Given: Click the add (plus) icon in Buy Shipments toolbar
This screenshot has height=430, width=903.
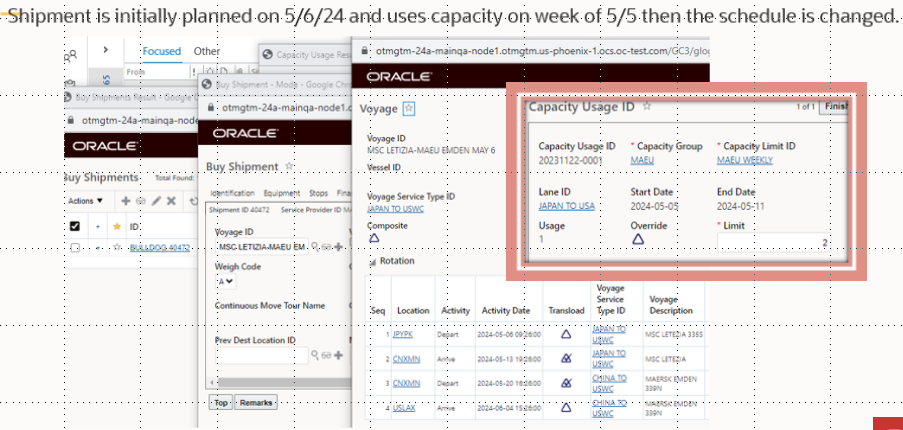Looking at the screenshot, I should 126,201.
